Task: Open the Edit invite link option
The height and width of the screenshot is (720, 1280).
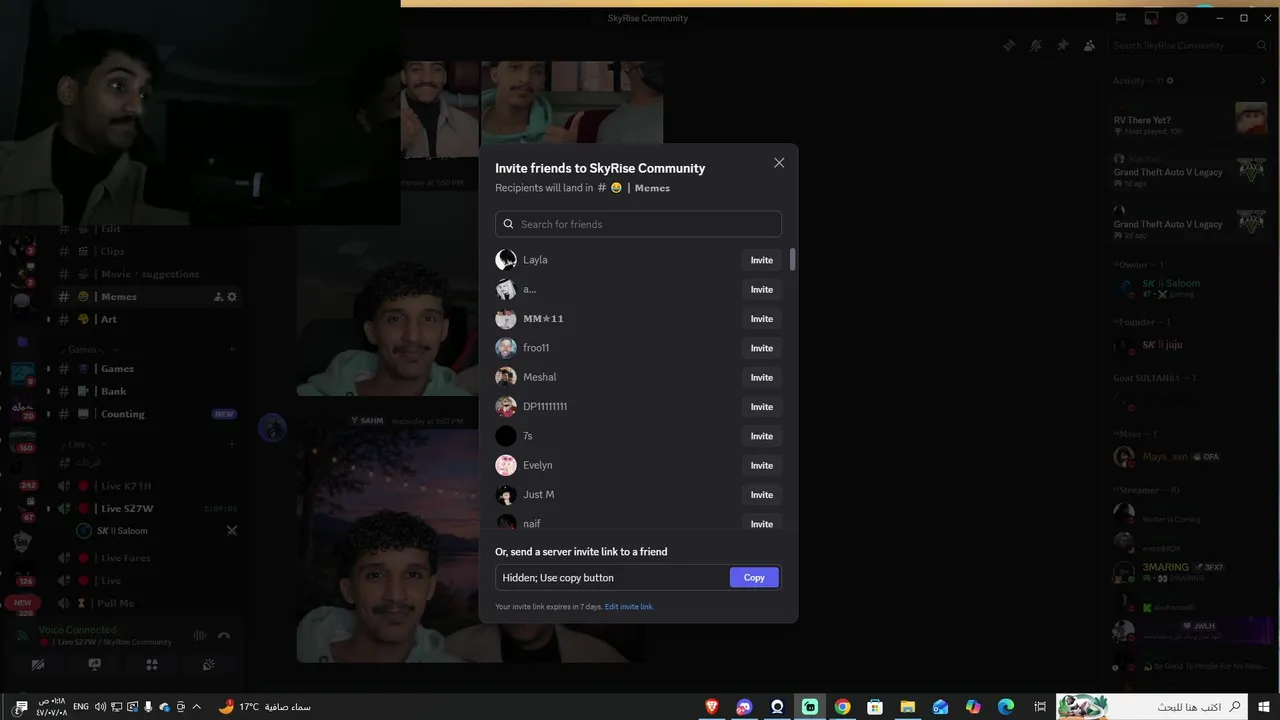Action: tap(628, 607)
